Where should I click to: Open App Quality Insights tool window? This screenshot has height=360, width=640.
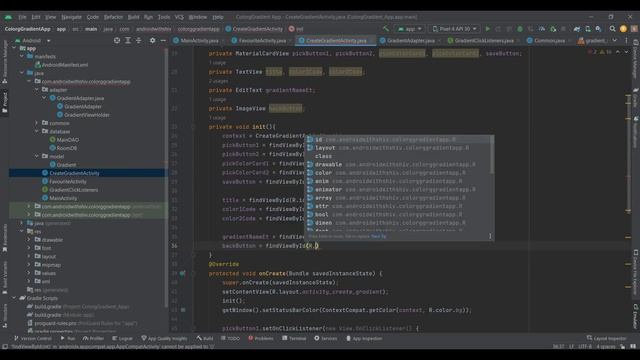pyautogui.click(x=164, y=338)
